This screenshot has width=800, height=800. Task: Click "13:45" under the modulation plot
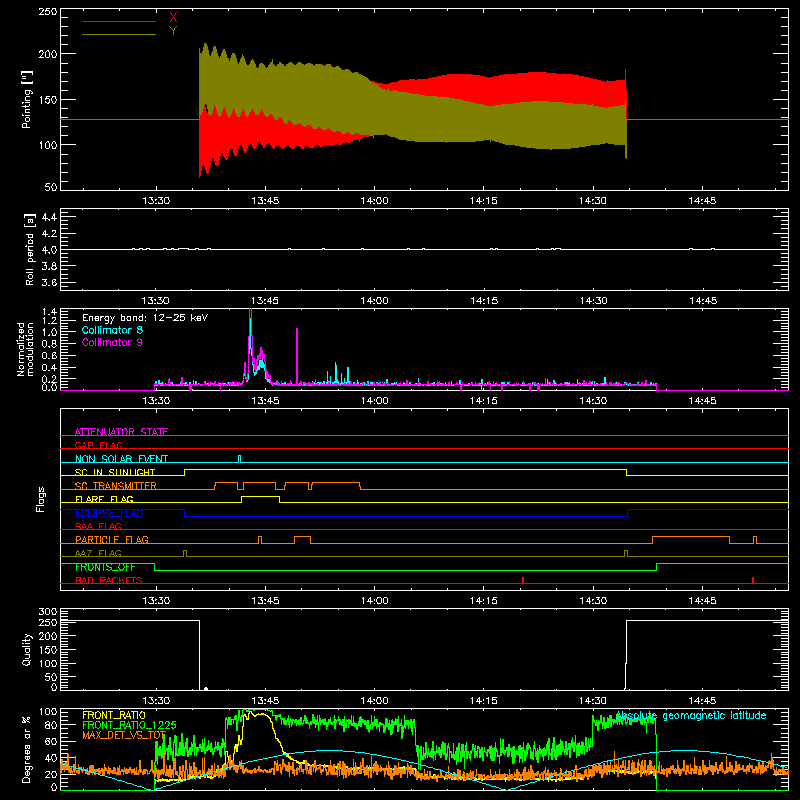coord(265,401)
